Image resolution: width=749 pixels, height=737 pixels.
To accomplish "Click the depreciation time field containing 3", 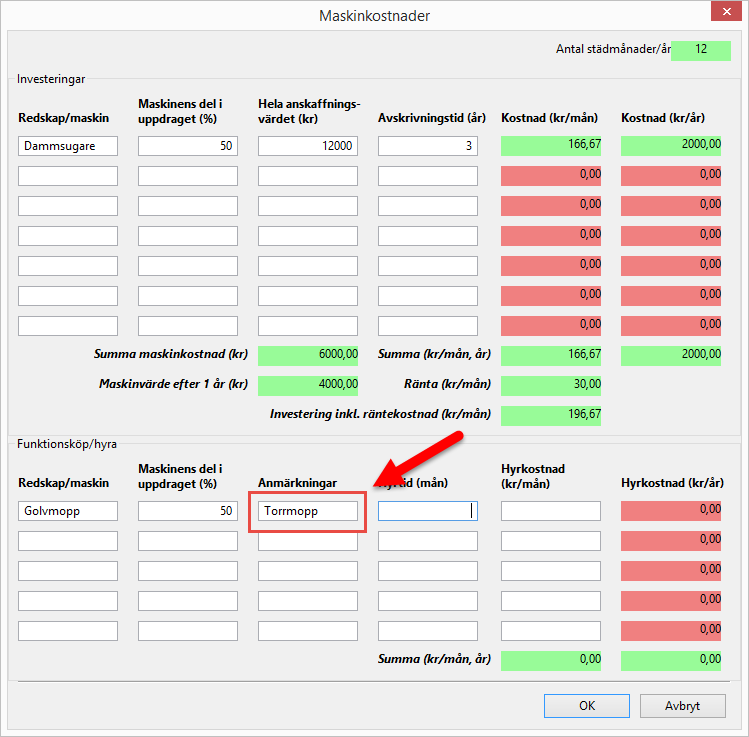I will click(427, 146).
